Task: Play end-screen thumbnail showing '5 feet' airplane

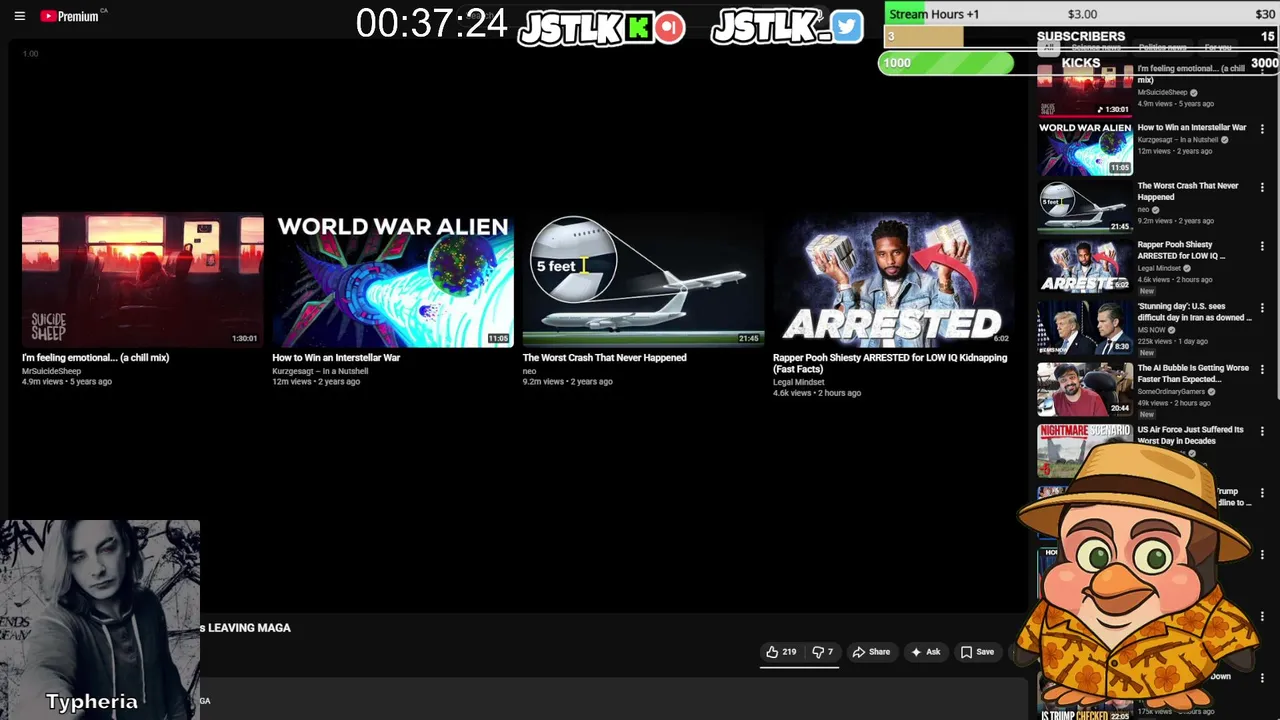Action: point(643,279)
